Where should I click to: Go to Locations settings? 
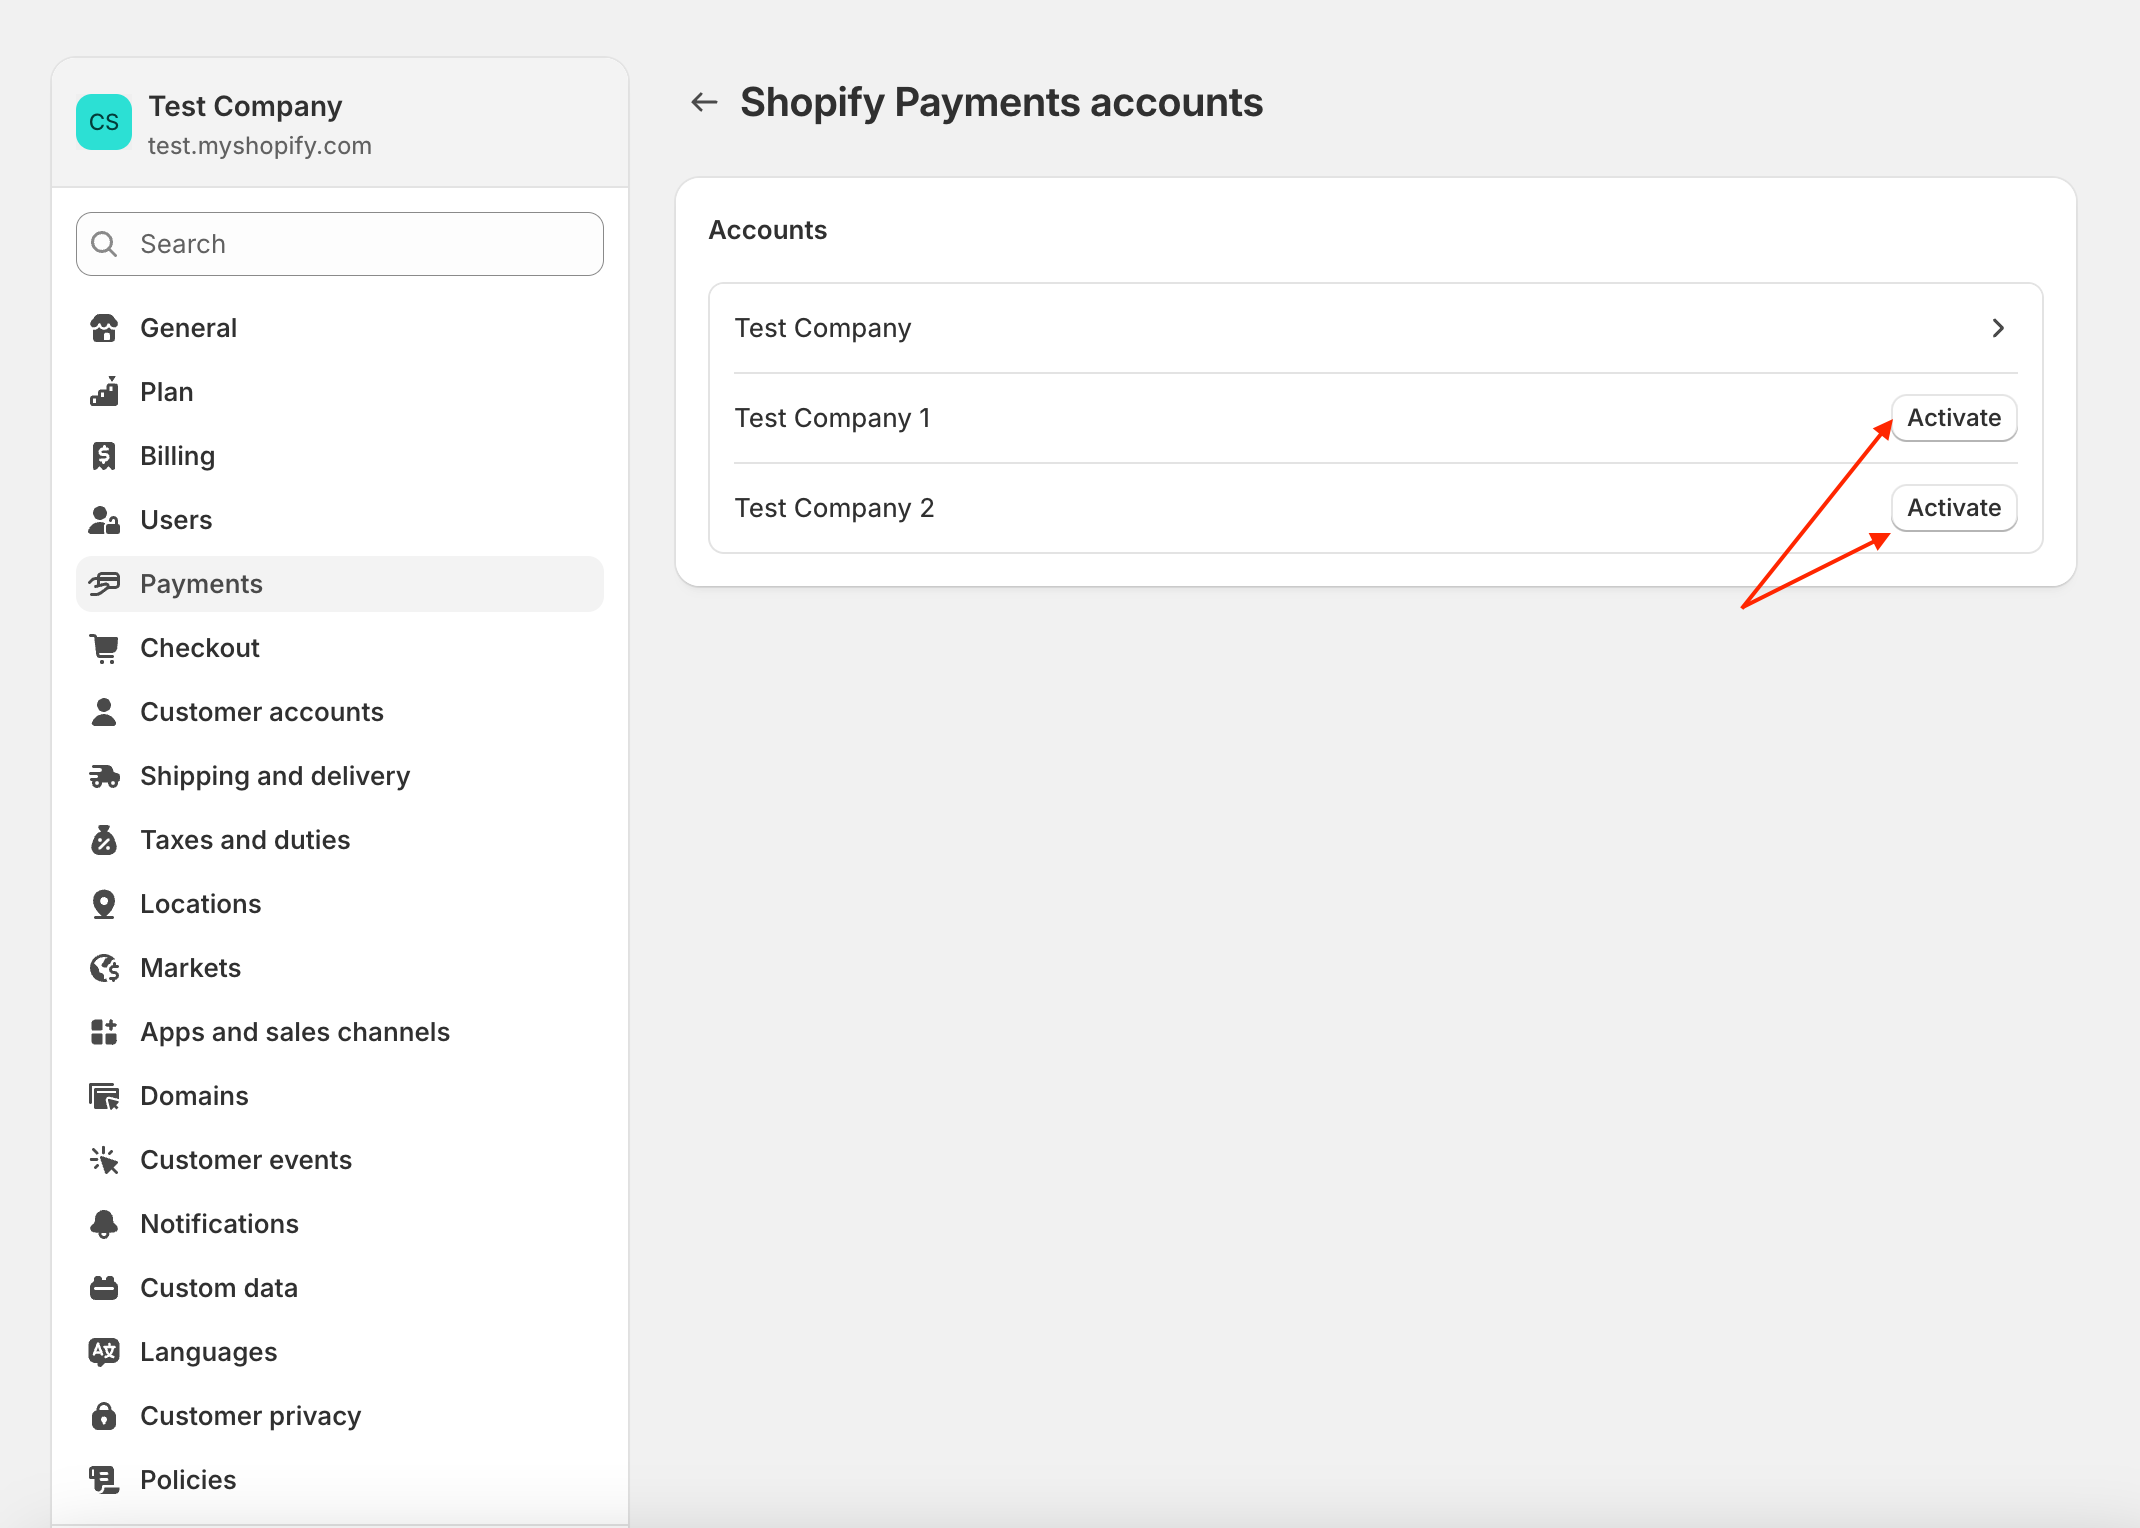tap(340, 904)
